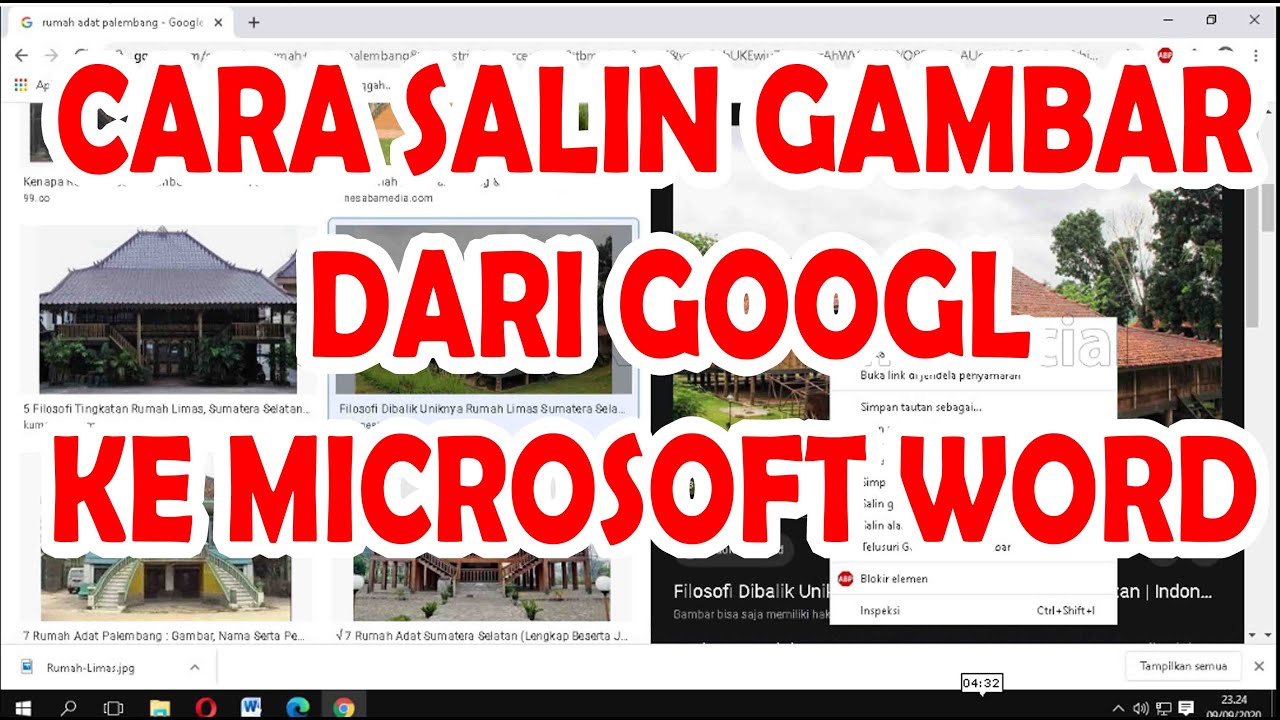
Task: Open the notification center icon
Action: tap(1186, 709)
